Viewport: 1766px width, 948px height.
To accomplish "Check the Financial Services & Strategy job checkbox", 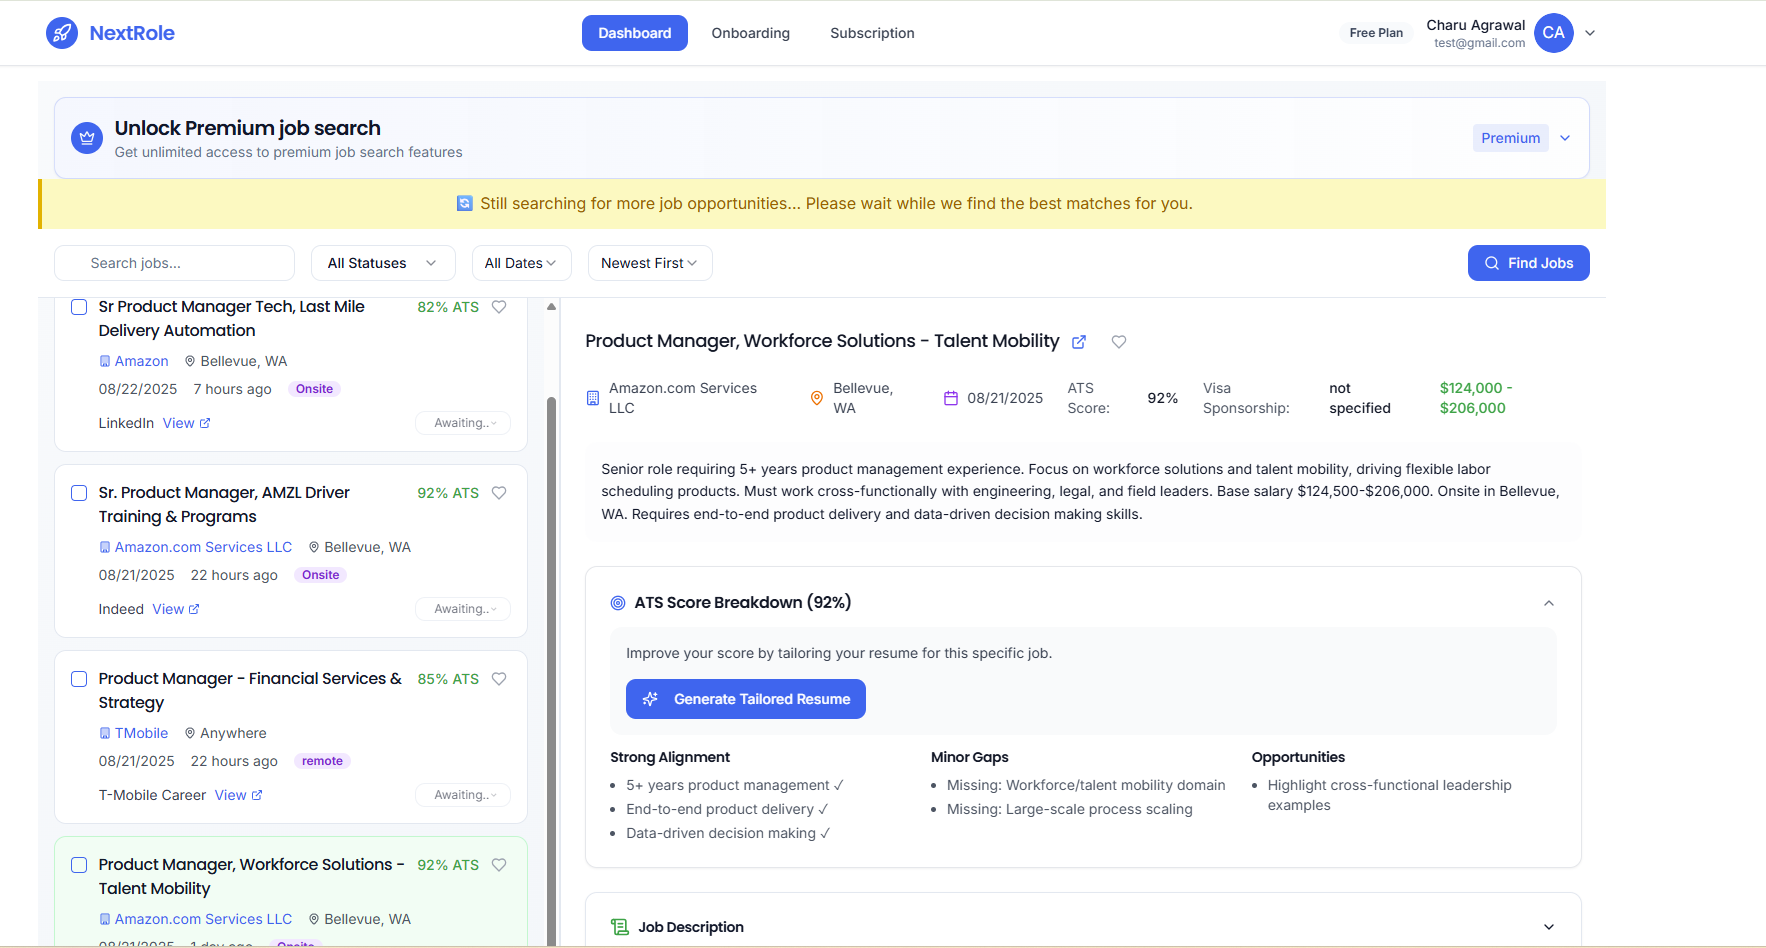I will [79, 679].
